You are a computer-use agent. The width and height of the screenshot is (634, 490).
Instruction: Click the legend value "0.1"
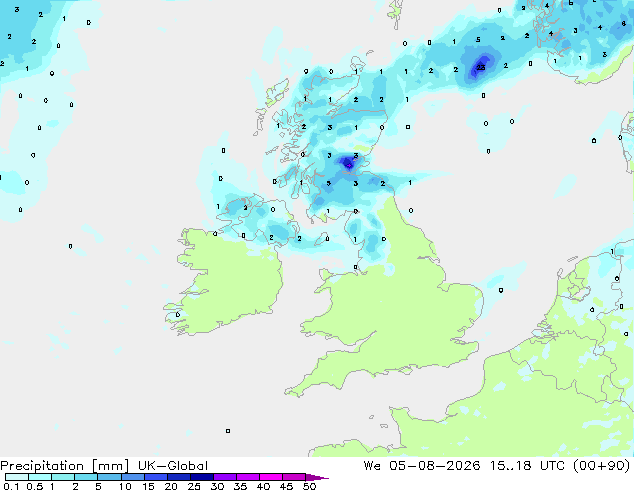[11, 486]
